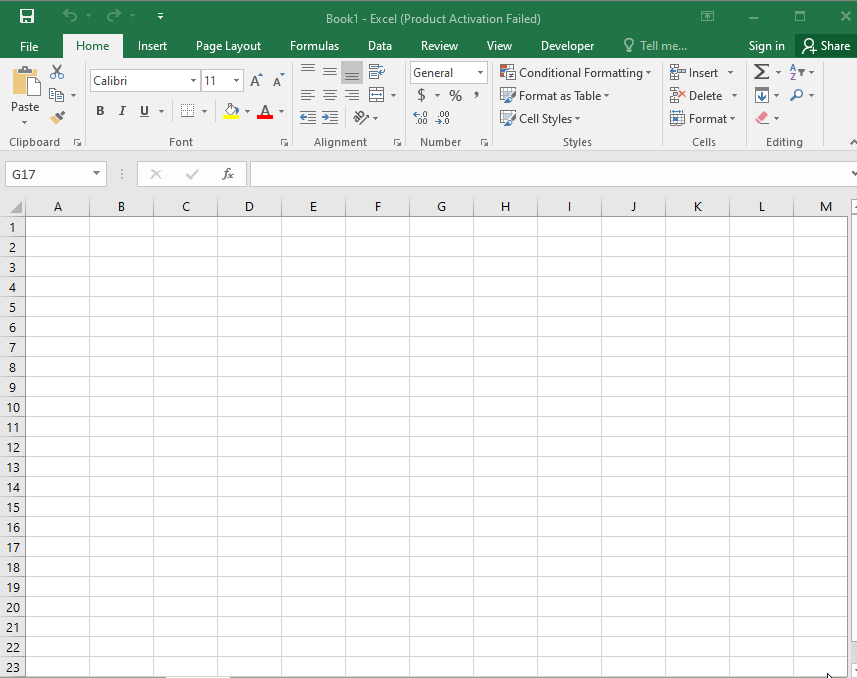Click the AutoSum sigma icon
This screenshot has width=857, height=678.
pyautogui.click(x=761, y=72)
